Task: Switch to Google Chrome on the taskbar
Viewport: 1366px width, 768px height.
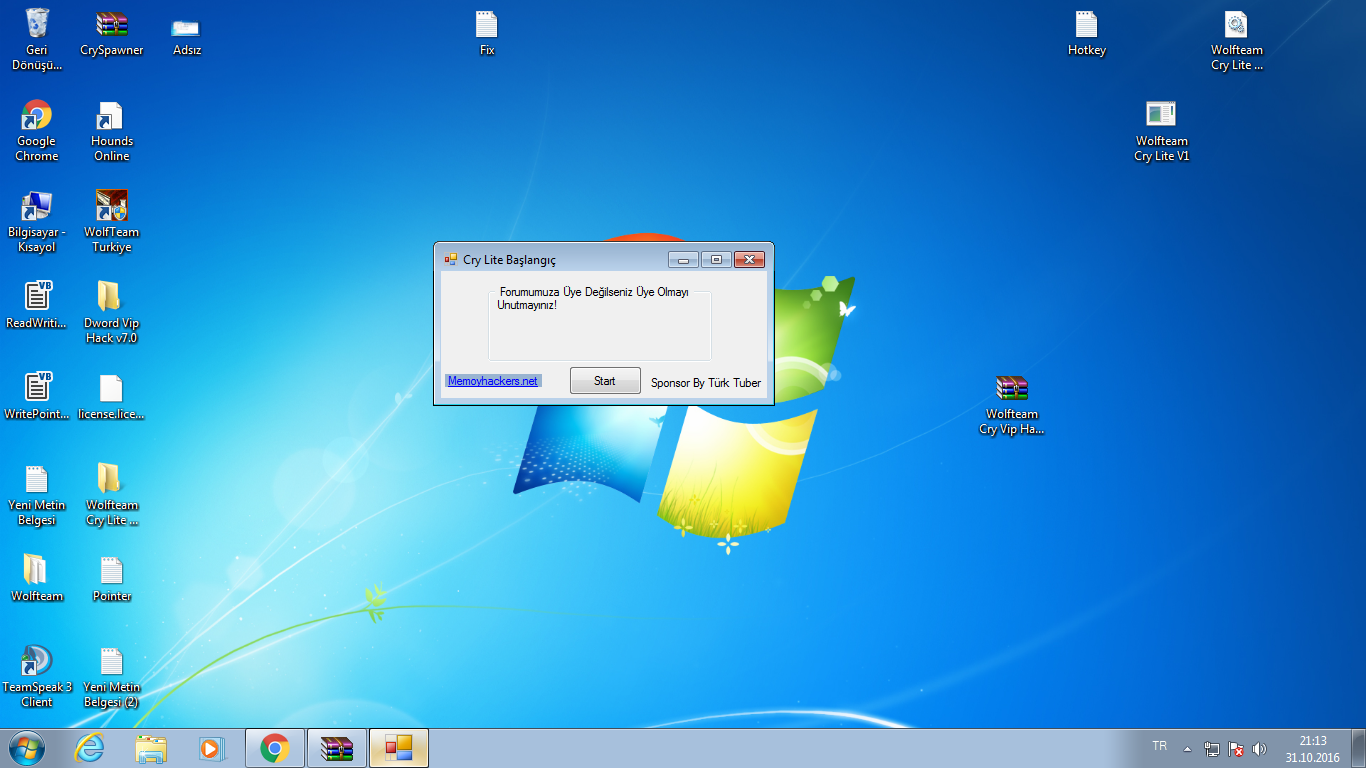Action: coord(275,748)
